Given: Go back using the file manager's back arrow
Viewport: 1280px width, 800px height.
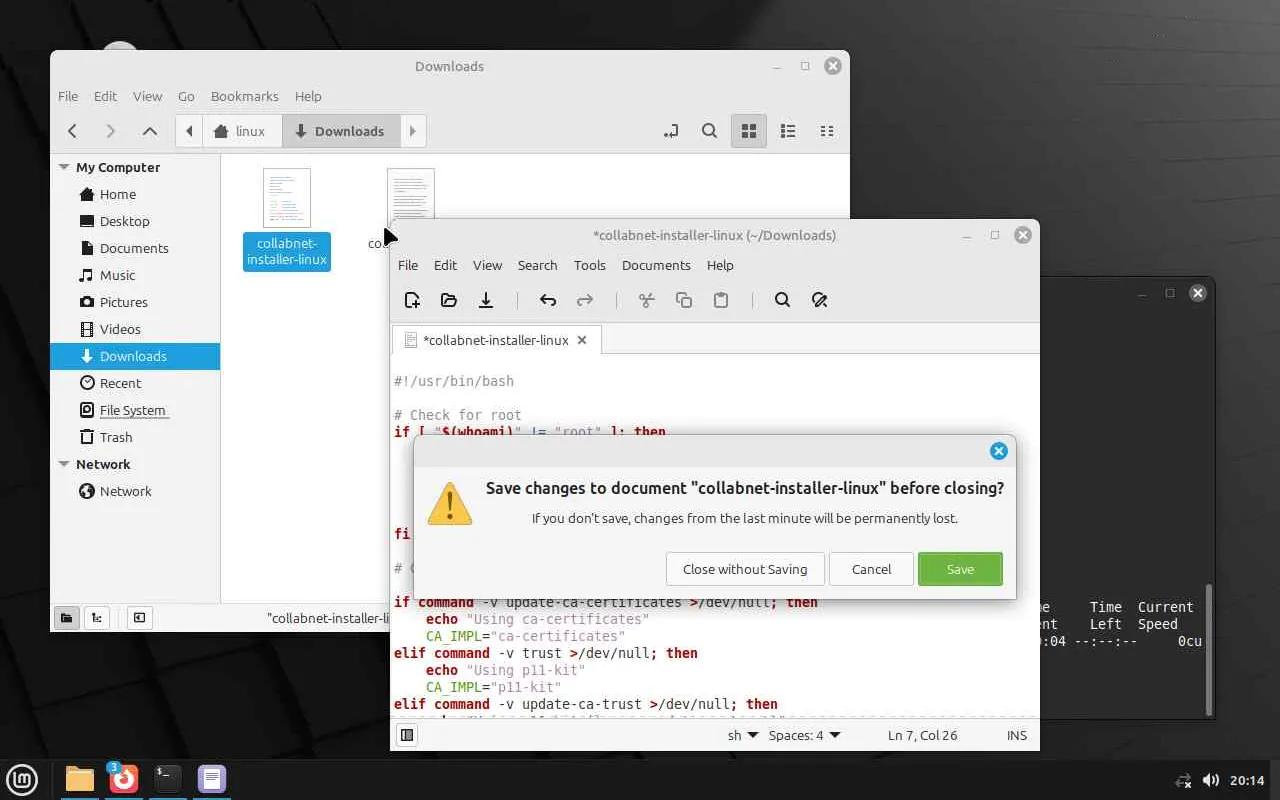Looking at the screenshot, I should pos(72,131).
